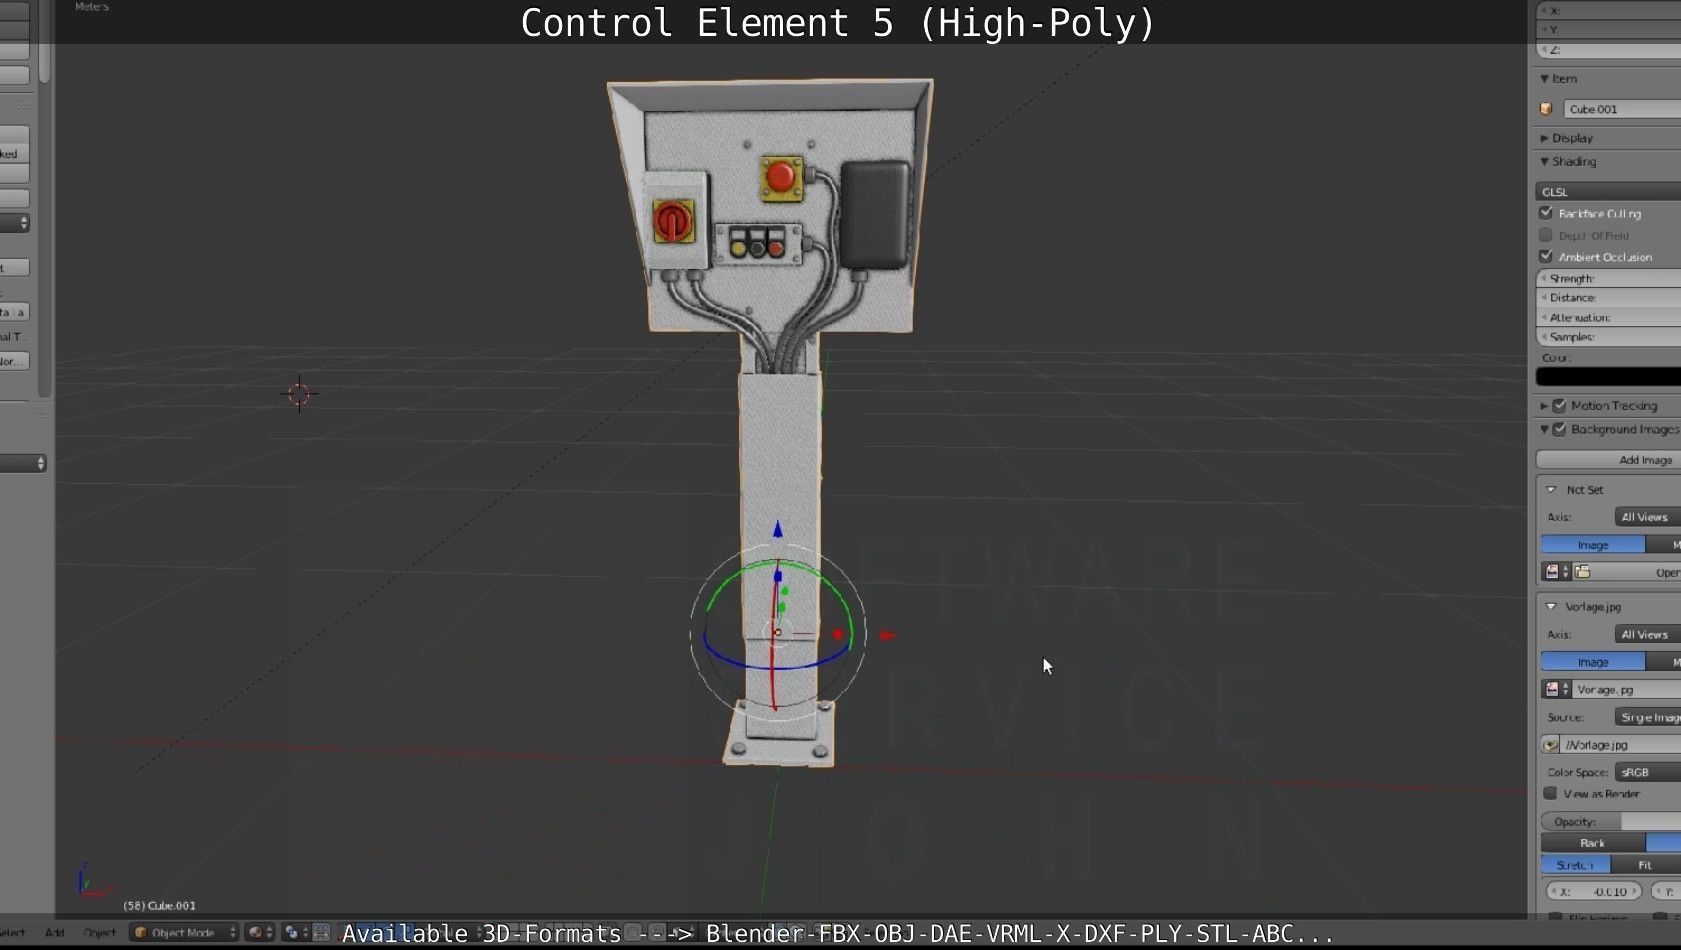The width and height of the screenshot is (1681, 950).
Task: Open Axis All Views dropdown under Not Set
Action: click(1647, 517)
